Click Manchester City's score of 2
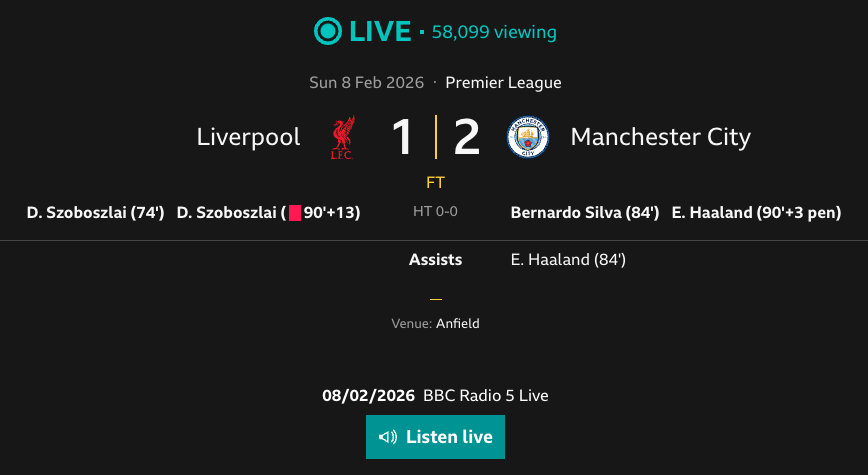The image size is (868, 475). [x=467, y=137]
